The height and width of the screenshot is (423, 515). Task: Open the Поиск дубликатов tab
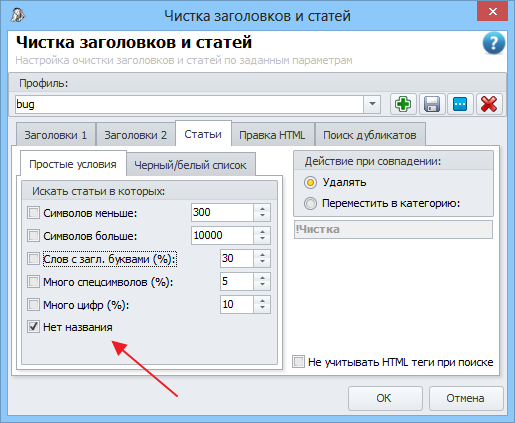click(370, 135)
